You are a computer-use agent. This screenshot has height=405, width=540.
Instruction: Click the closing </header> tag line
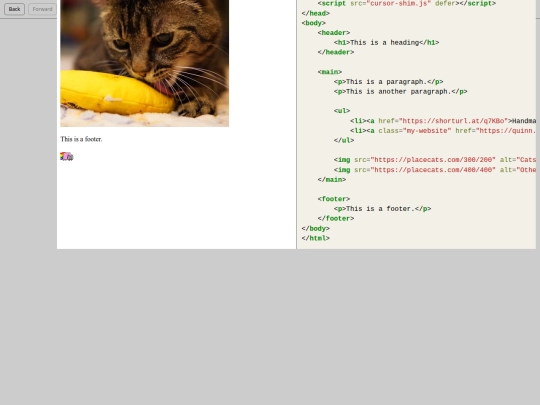(x=336, y=52)
